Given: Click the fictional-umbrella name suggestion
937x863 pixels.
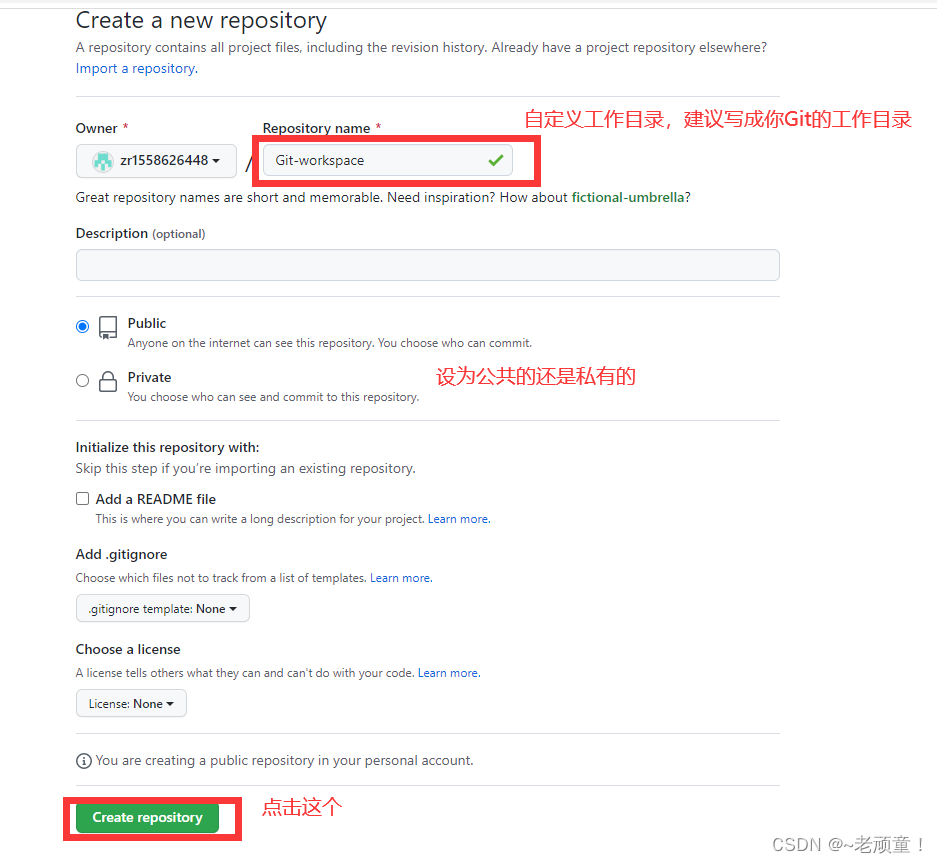Looking at the screenshot, I should point(627,197).
